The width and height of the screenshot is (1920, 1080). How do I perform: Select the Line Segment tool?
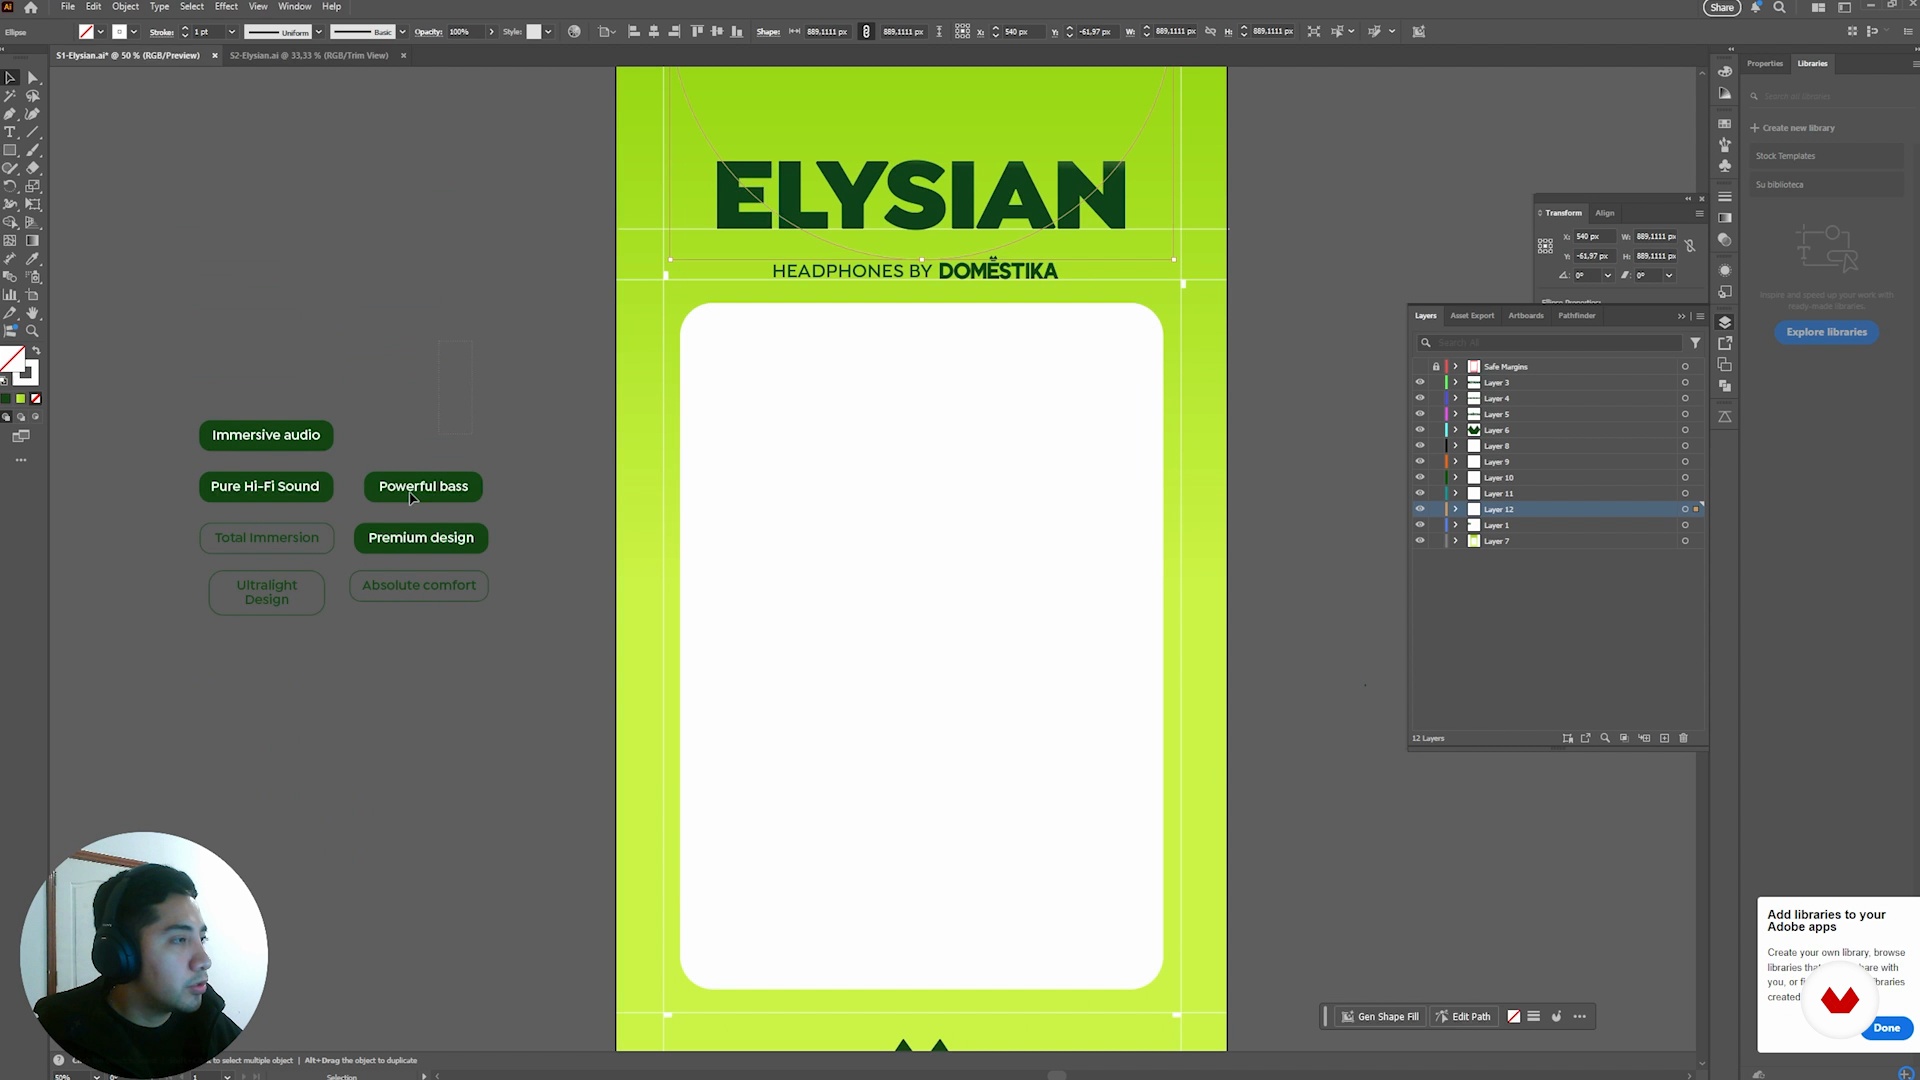coord(32,132)
